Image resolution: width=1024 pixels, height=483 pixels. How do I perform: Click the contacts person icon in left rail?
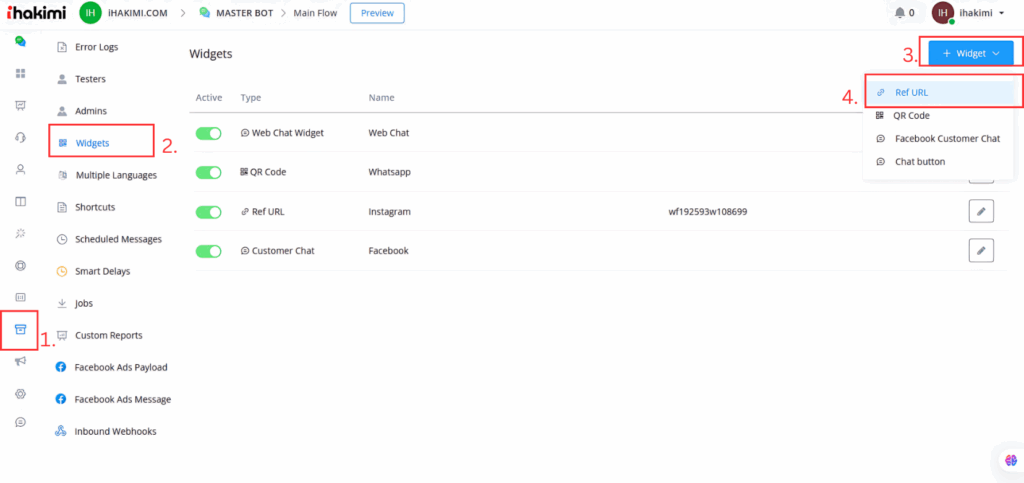20,169
